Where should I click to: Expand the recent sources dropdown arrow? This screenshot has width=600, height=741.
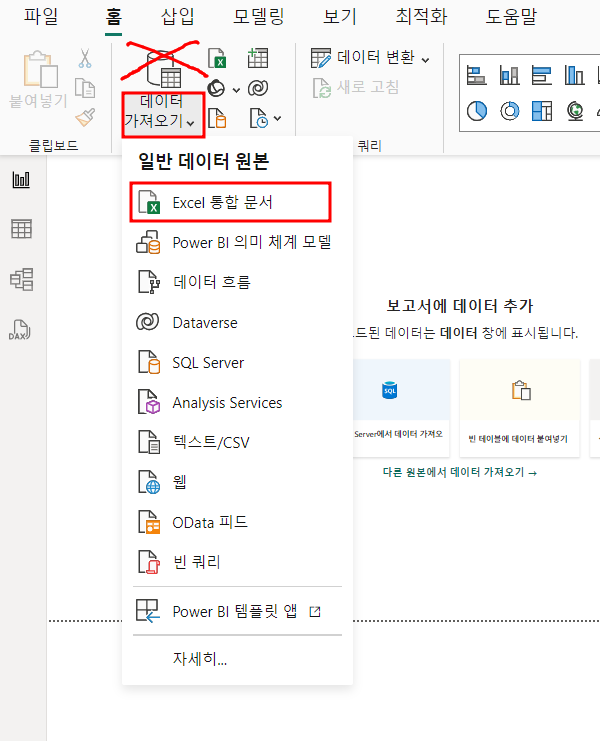[x=278, y=118]
